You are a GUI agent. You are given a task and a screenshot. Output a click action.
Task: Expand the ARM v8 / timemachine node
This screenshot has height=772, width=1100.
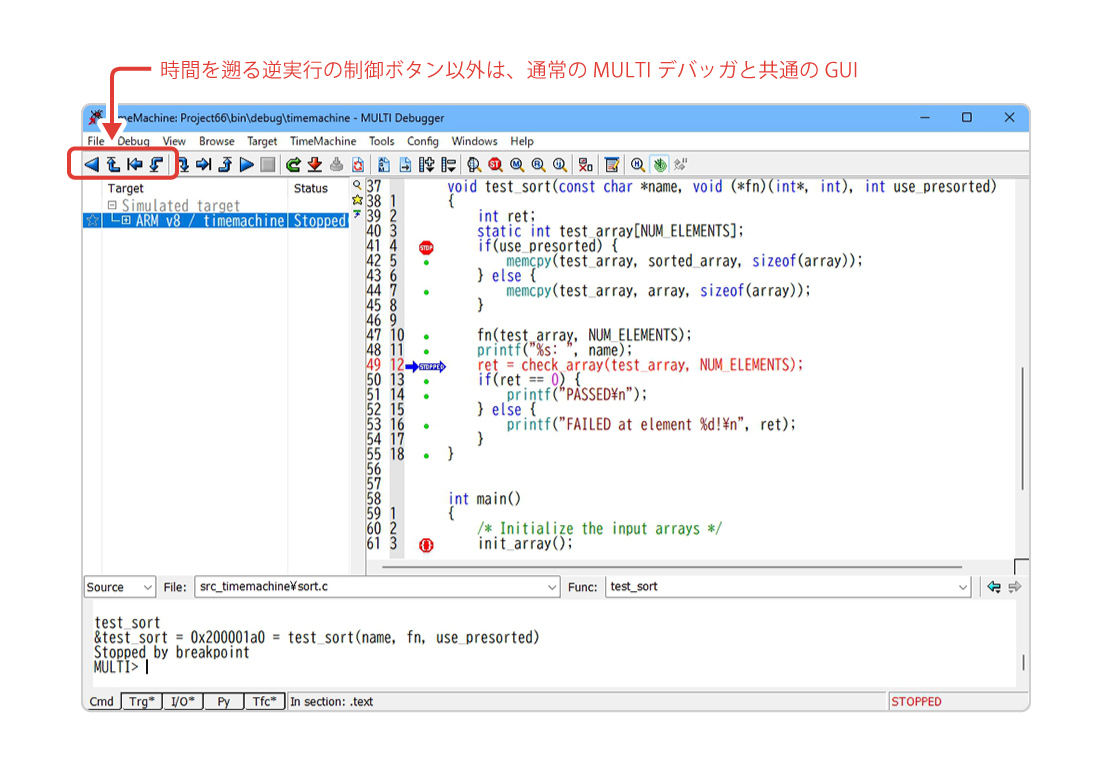[x=126, y=220]
